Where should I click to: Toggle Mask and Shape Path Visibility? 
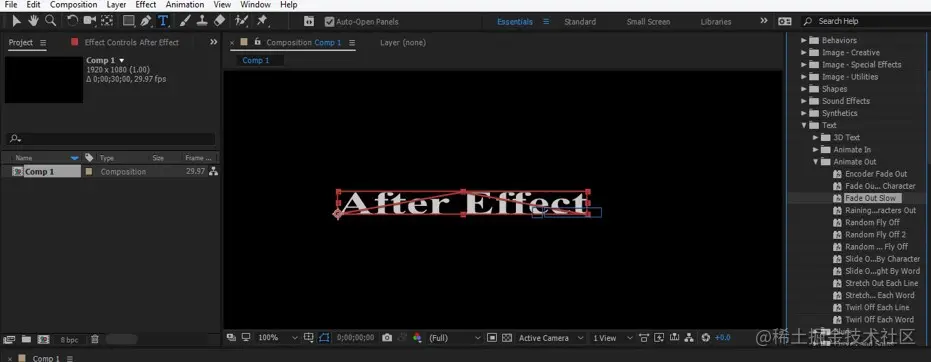point(324,338)
